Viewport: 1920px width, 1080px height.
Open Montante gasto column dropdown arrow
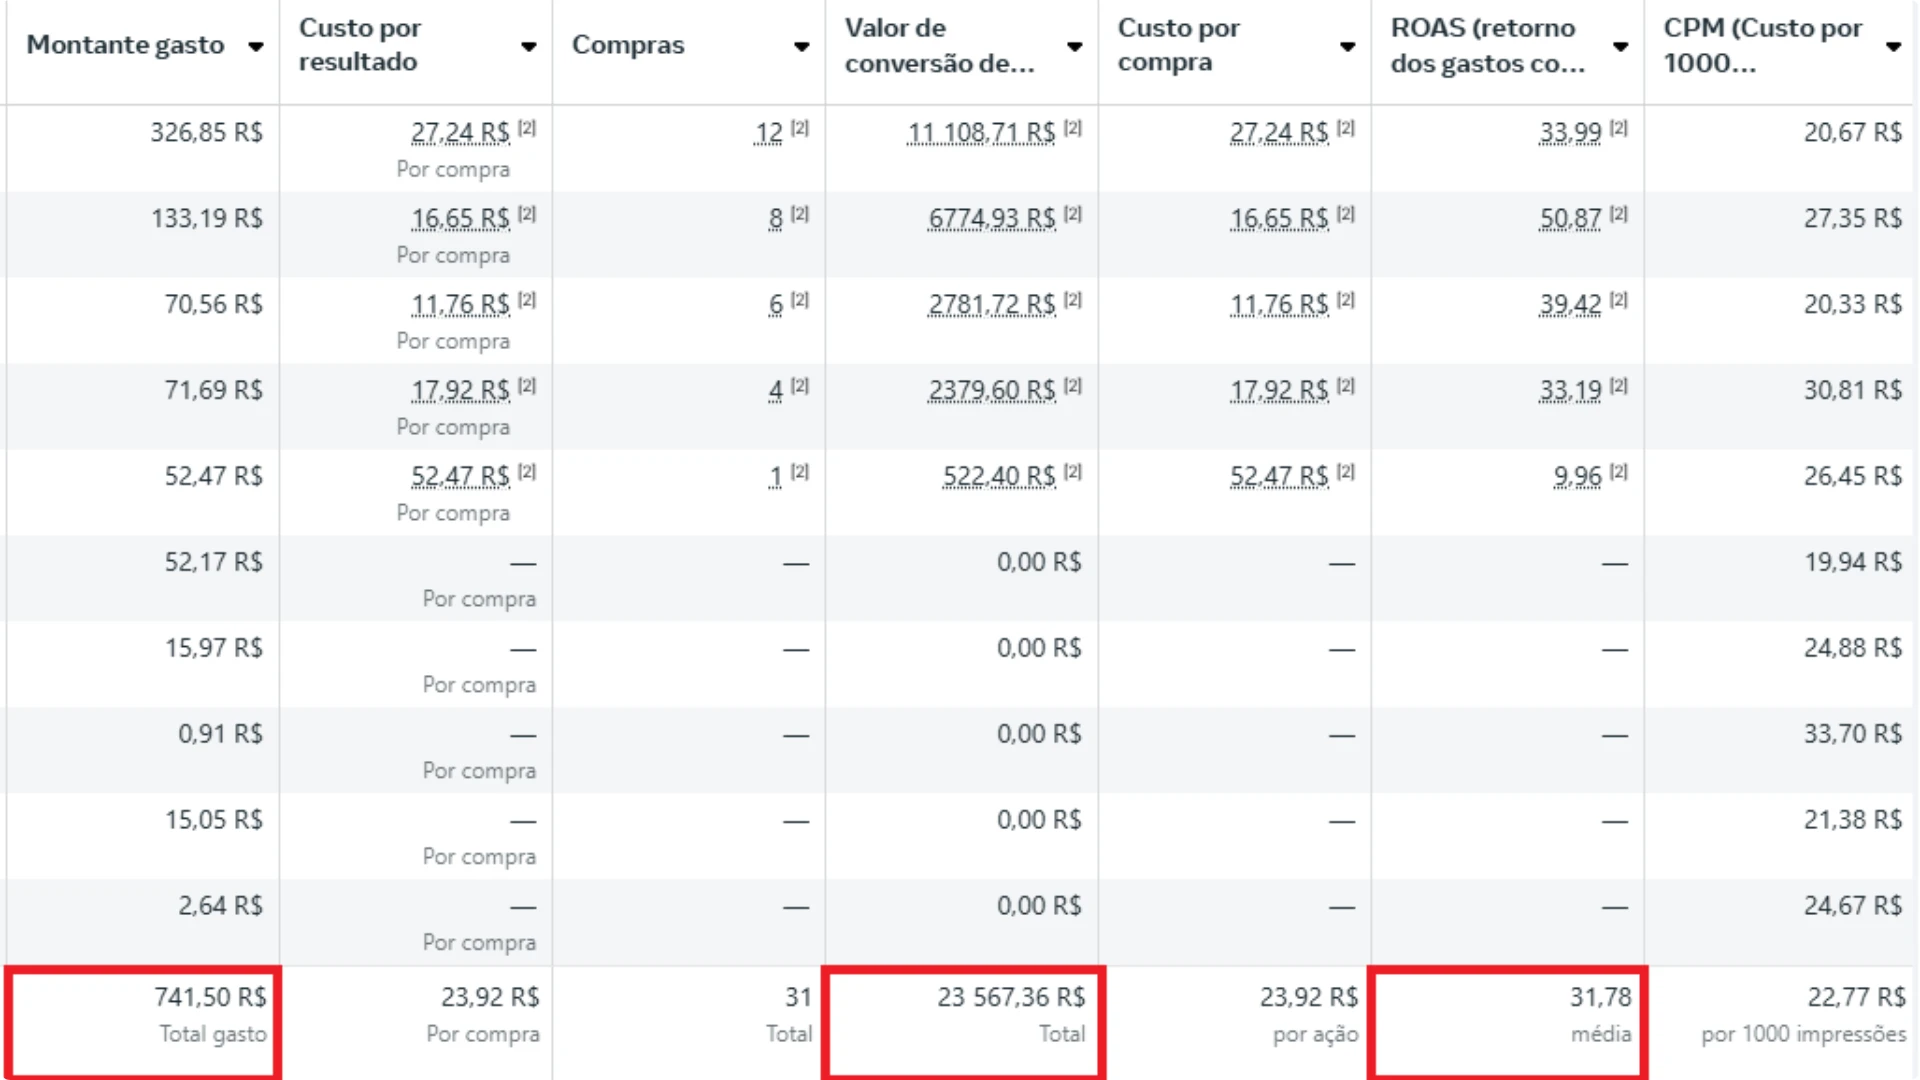click(256, 46)
